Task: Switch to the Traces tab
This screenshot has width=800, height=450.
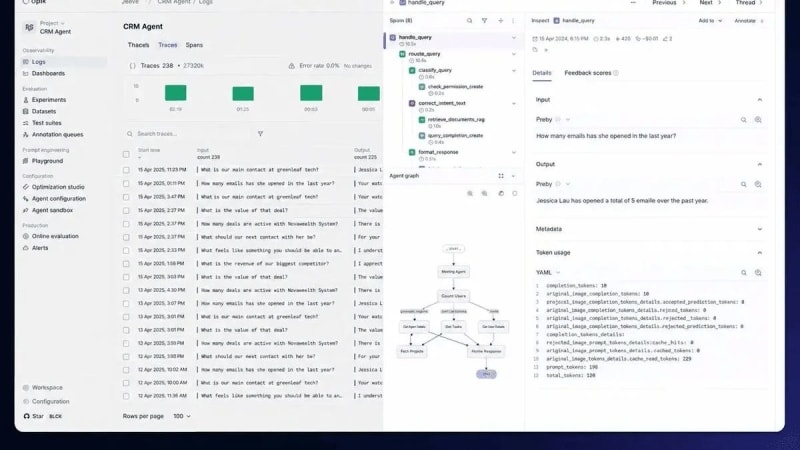Action: pos(167,45)
